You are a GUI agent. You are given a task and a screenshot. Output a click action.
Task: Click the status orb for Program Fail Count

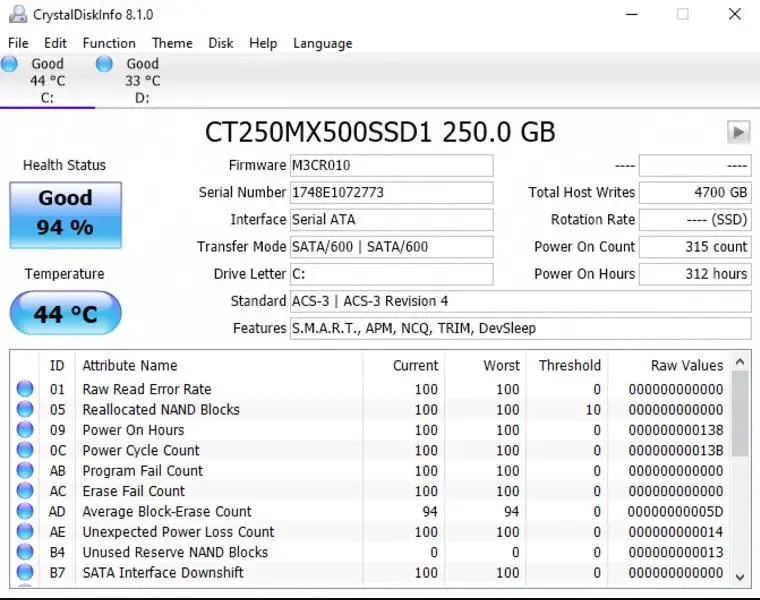tap(25, 470)
